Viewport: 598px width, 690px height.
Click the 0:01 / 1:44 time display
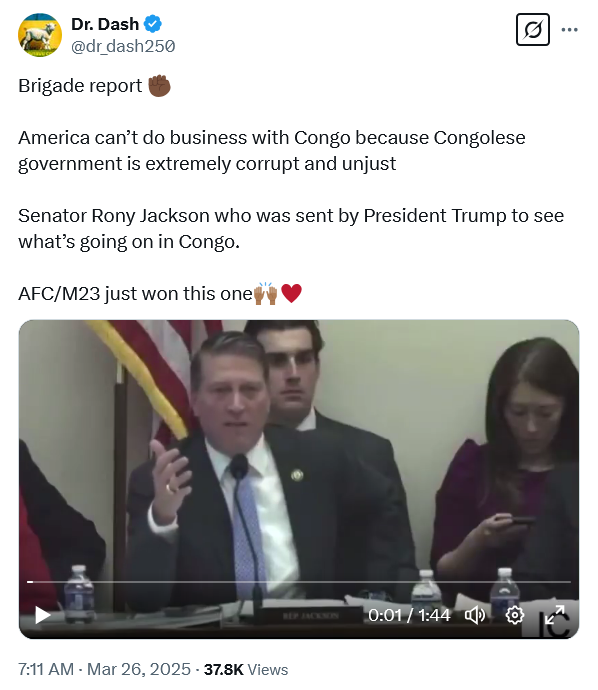click(409, 615)
